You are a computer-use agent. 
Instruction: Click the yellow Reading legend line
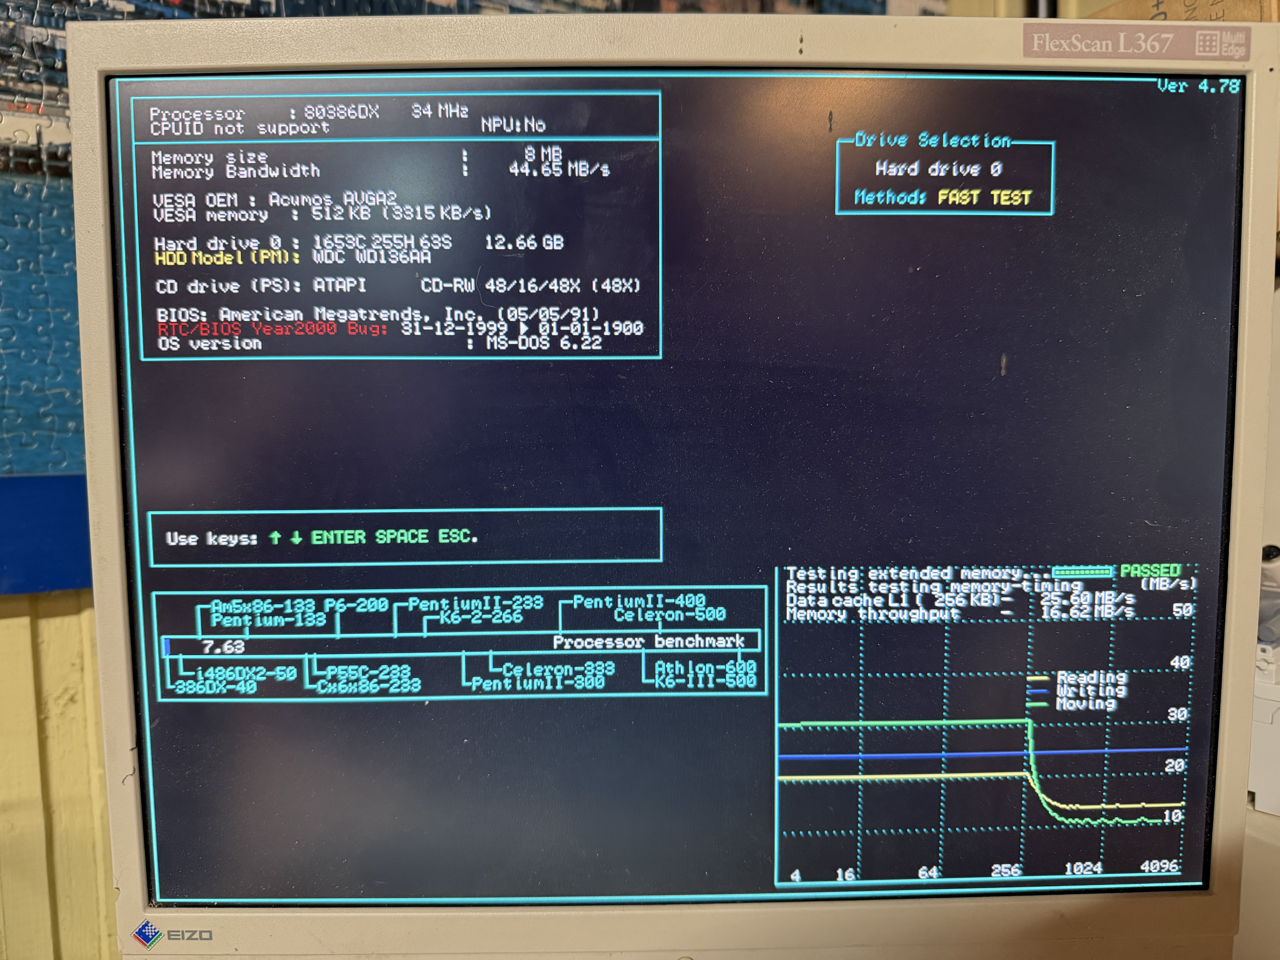coord(1037,678)
